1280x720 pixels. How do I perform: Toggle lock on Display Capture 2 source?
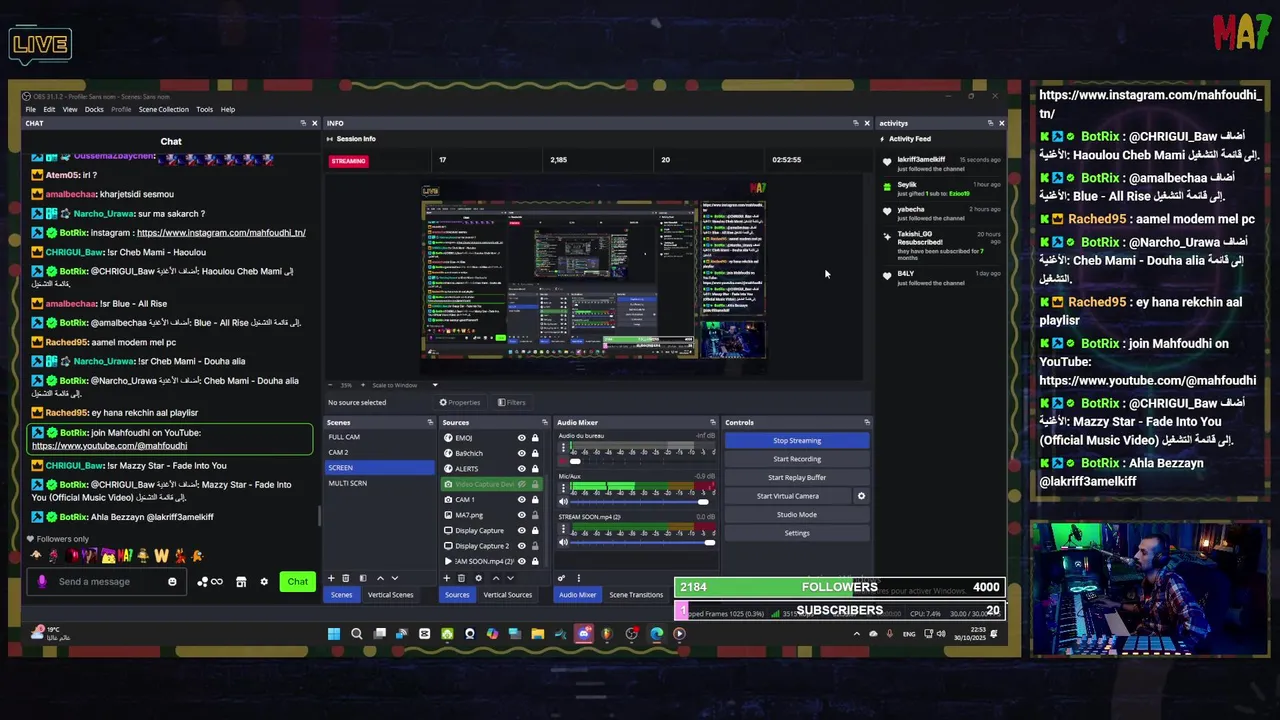535,546
